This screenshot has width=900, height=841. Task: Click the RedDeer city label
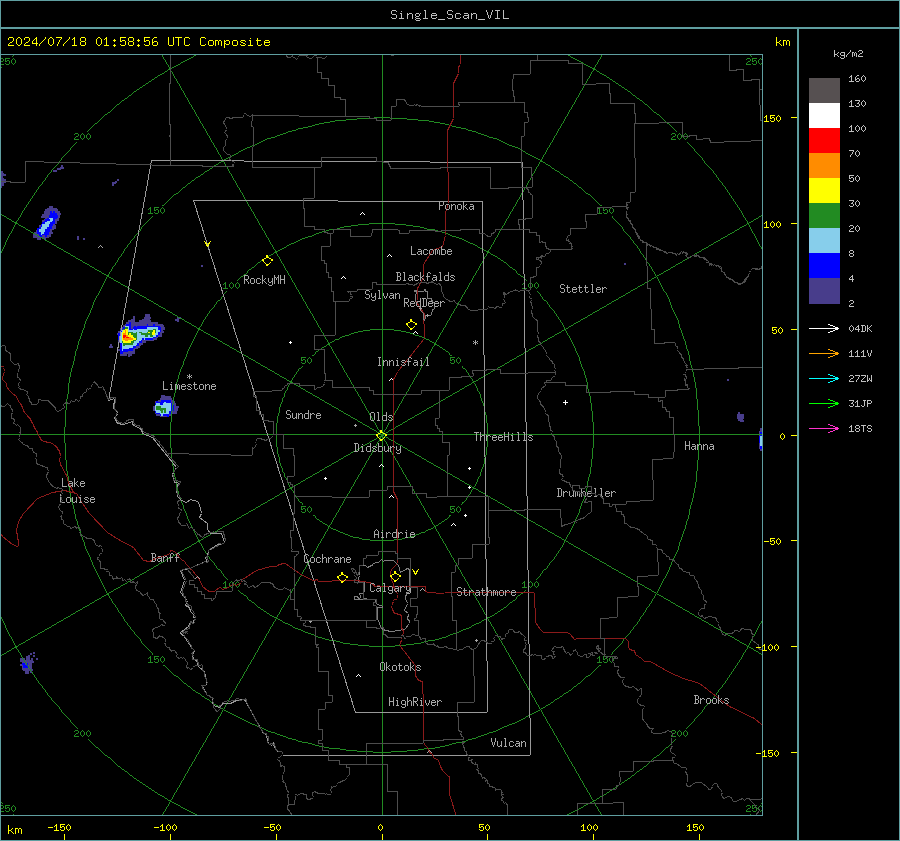pos(424,303)
